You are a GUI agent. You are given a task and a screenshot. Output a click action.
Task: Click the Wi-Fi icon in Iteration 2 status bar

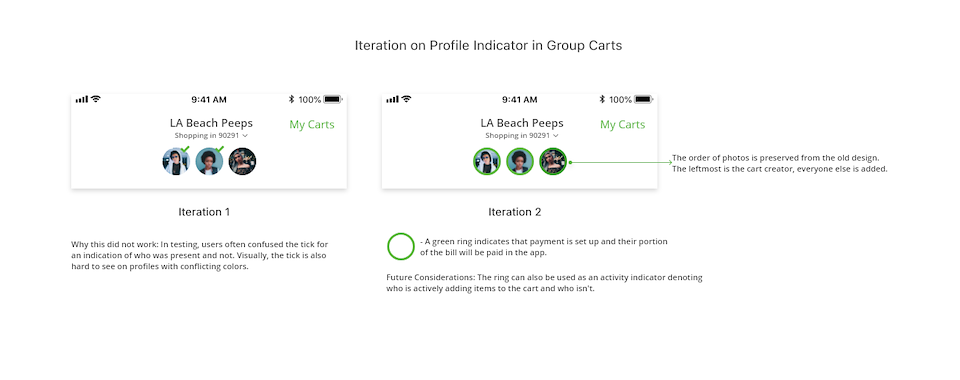tap(407, 99)
